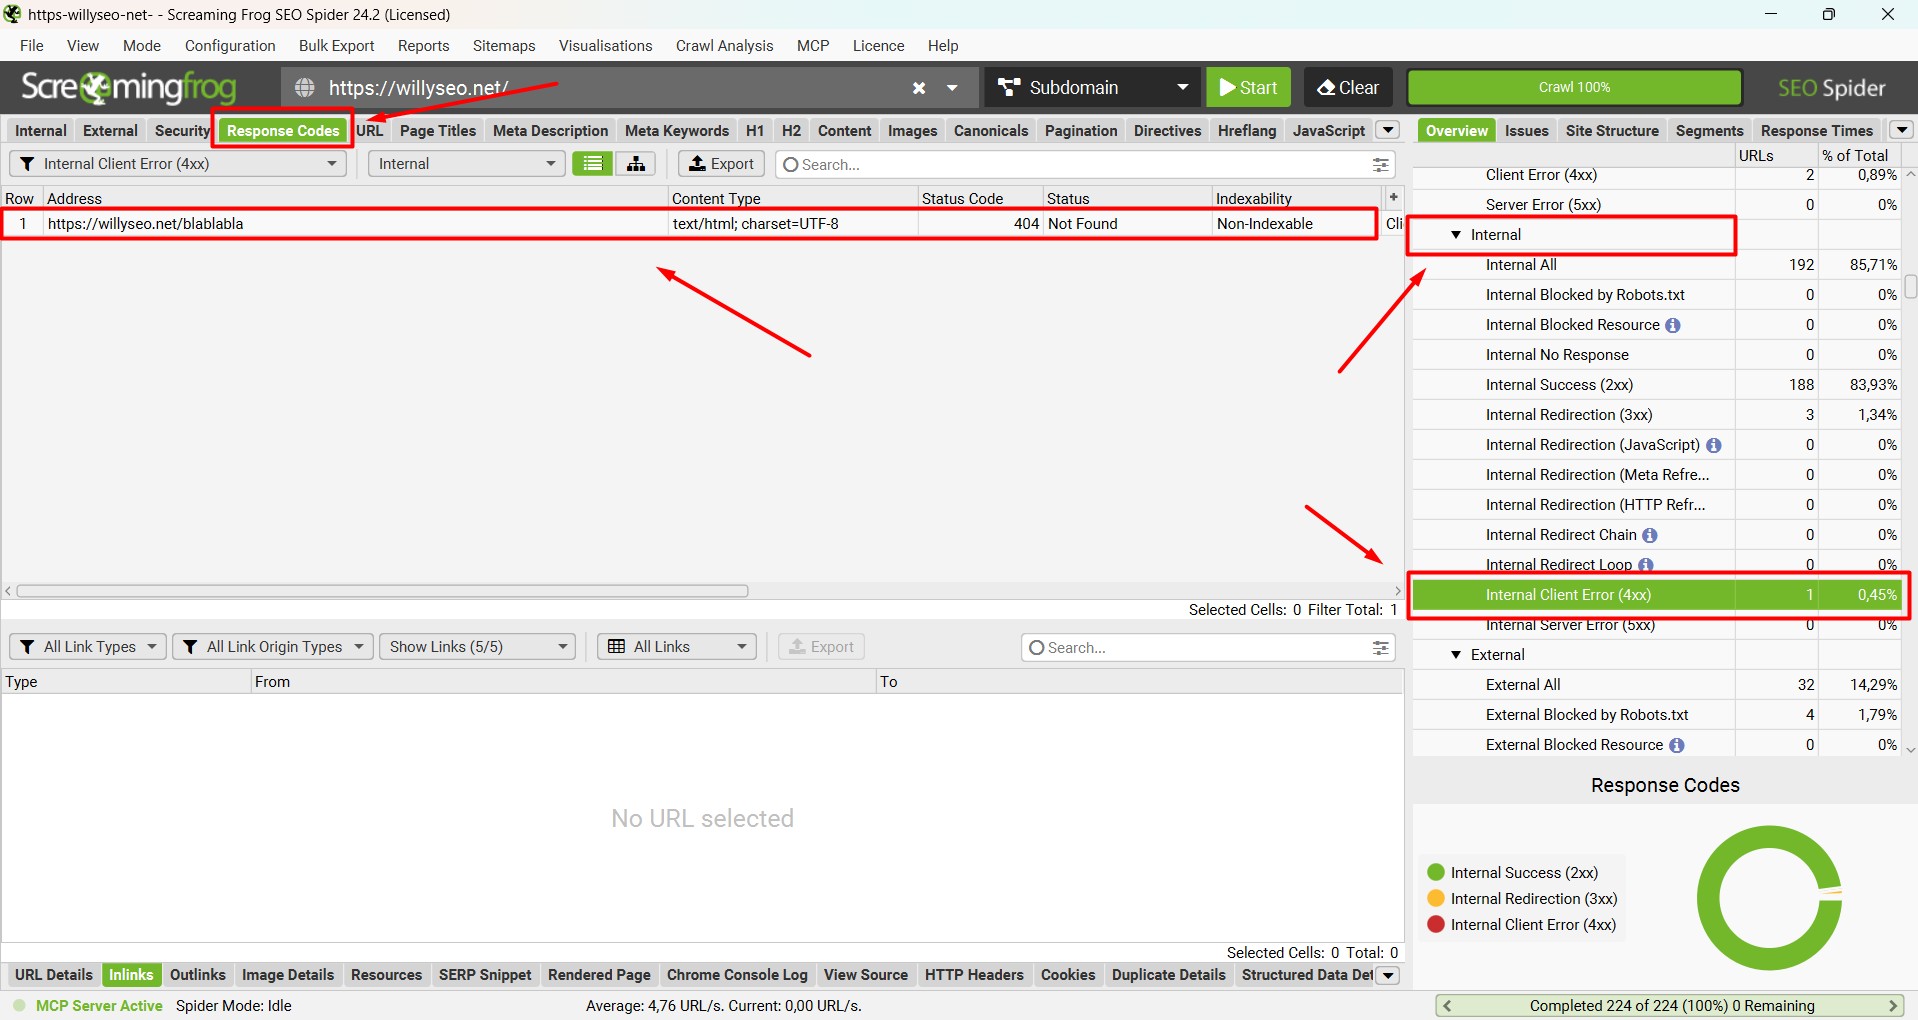Screen dimensions: 1918x1020
Task: Click info icon next to Internal Redirection (JavaScript)
Action: pos(1714,445)
